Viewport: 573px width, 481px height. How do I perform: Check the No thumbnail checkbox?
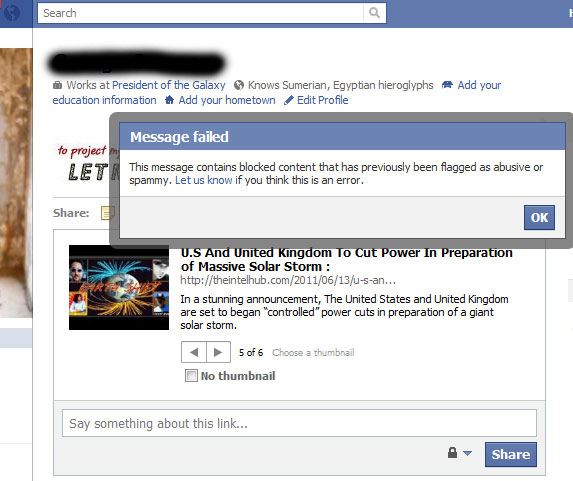191,375
